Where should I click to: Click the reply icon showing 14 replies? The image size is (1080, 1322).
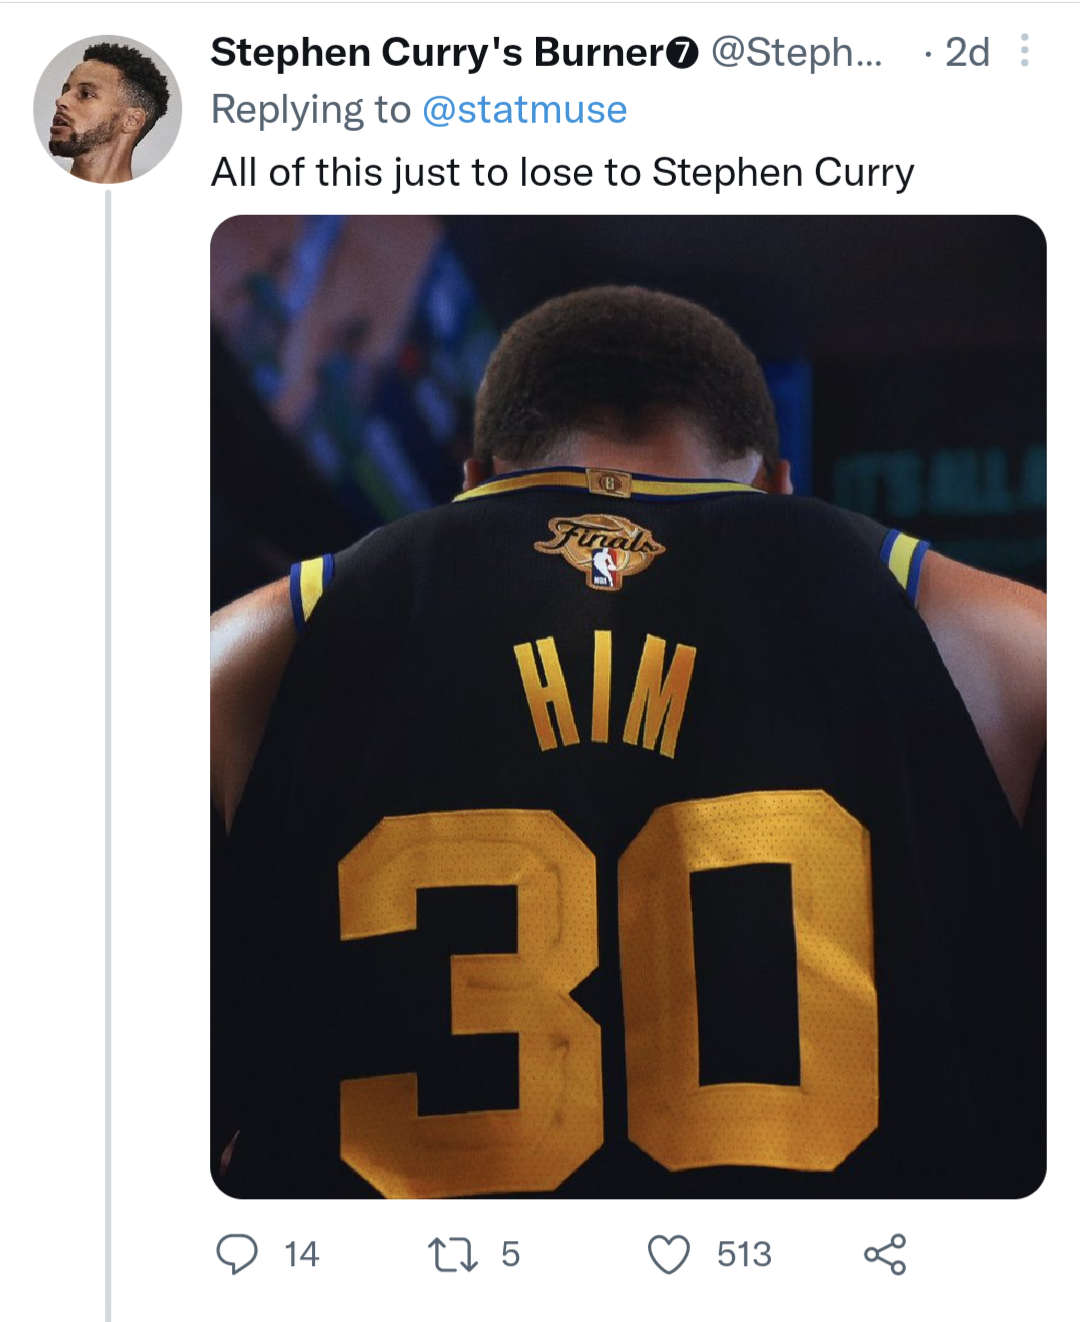239,1253
